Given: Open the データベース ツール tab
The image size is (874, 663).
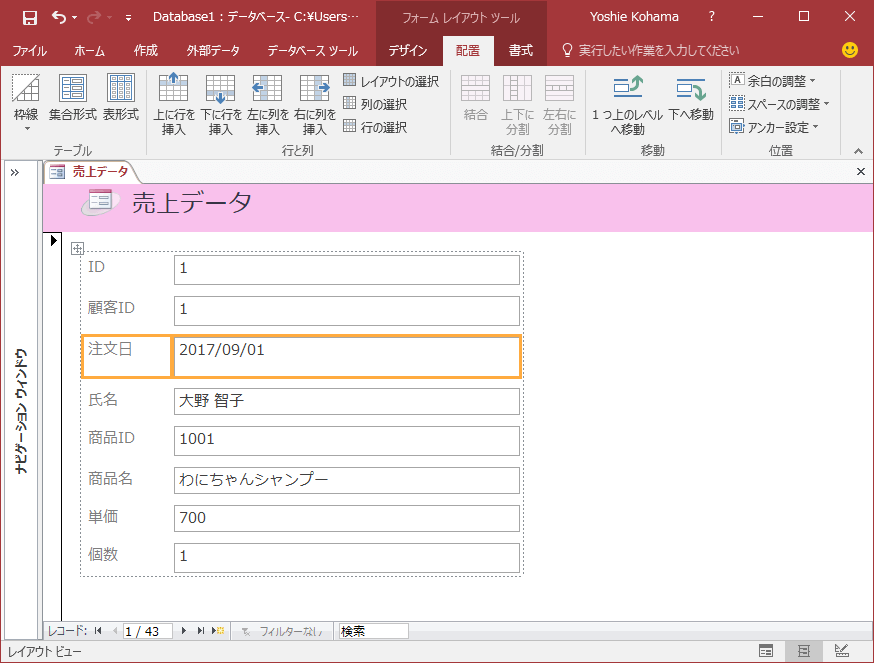Looking at the screenshot, I should pos(312,51).
